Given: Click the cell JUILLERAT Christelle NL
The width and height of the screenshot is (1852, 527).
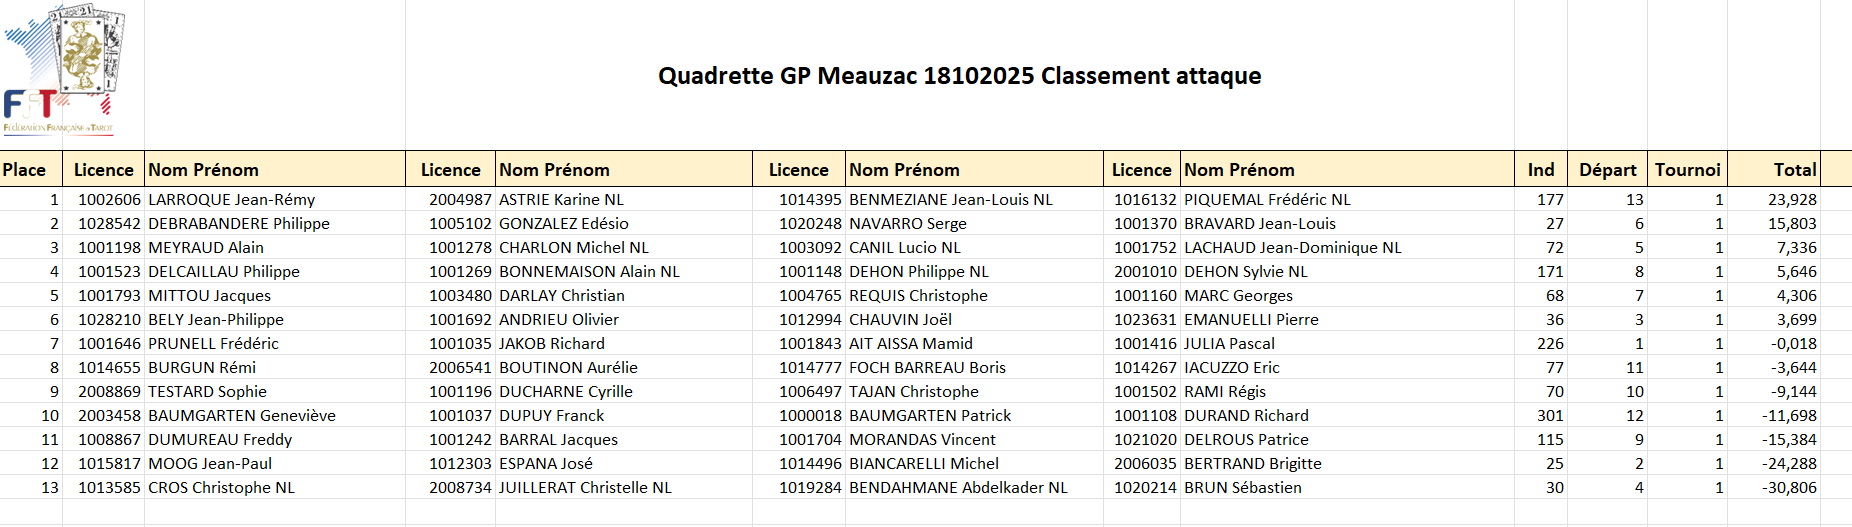Looking at the screenshot, I should [585, 488].
